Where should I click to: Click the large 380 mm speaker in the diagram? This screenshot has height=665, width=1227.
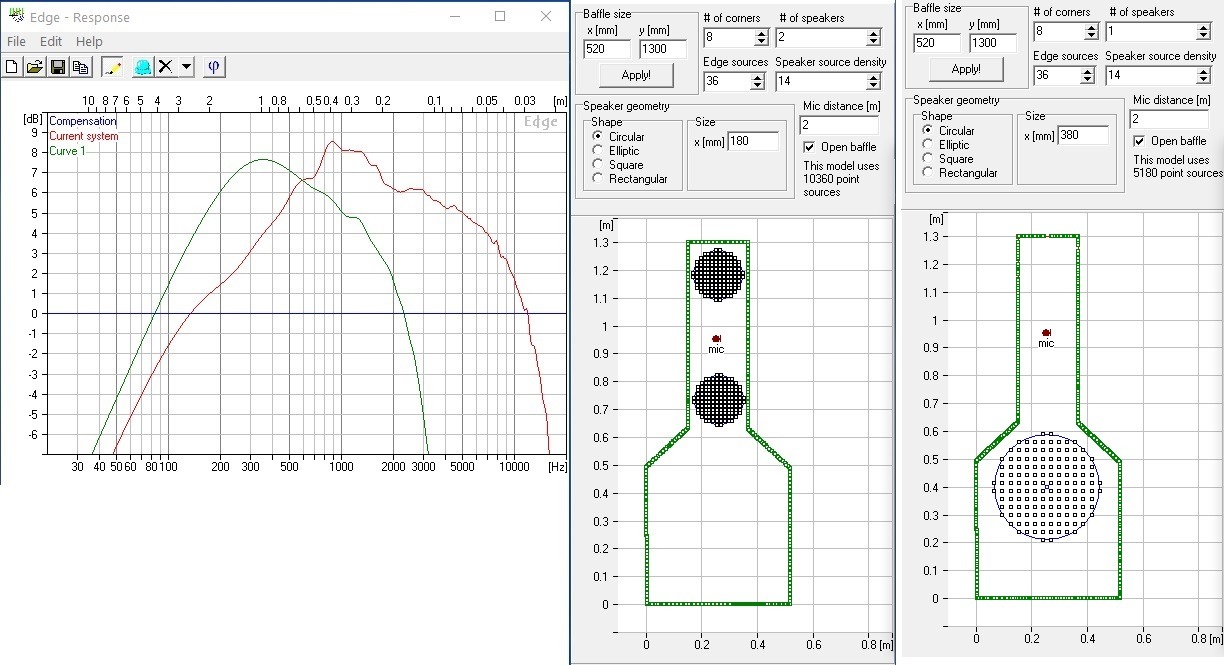[x=1047, y=487]
